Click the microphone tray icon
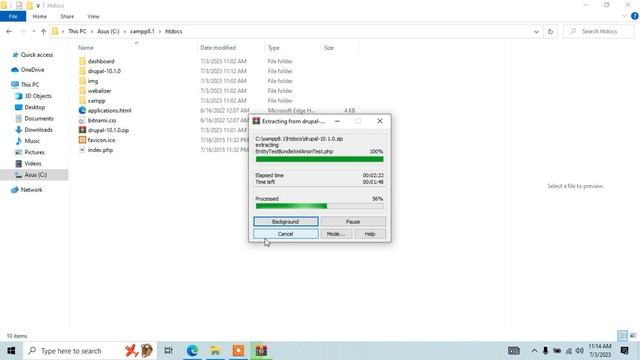 (545, 351)
